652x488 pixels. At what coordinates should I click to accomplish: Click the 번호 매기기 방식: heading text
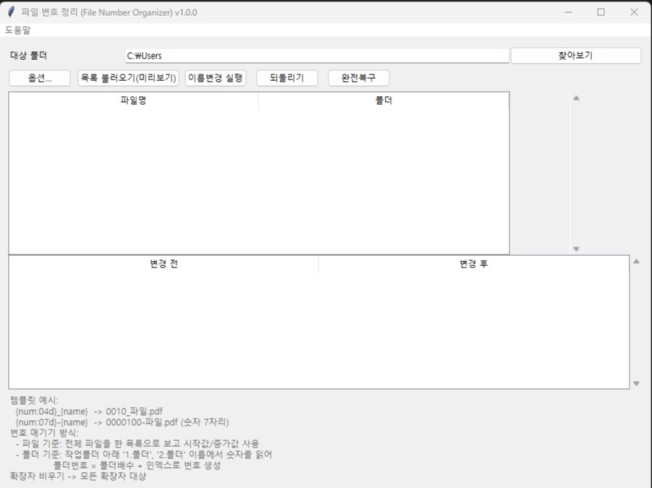(x=44, y=433)
